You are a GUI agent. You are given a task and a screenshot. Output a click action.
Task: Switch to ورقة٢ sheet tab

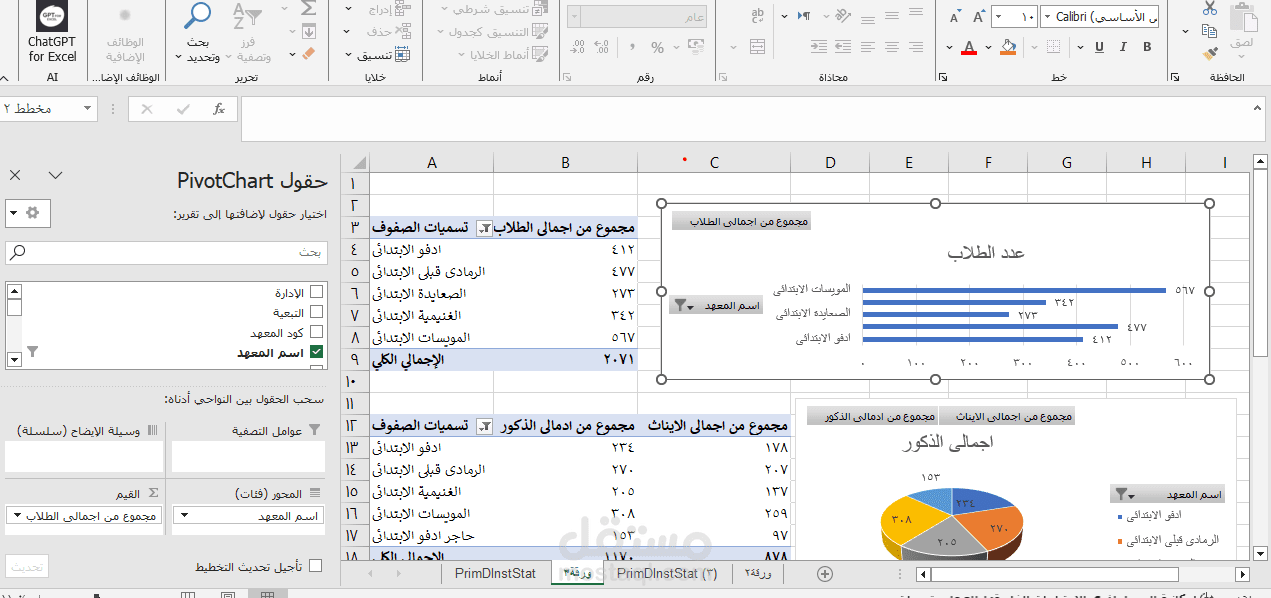758,574
